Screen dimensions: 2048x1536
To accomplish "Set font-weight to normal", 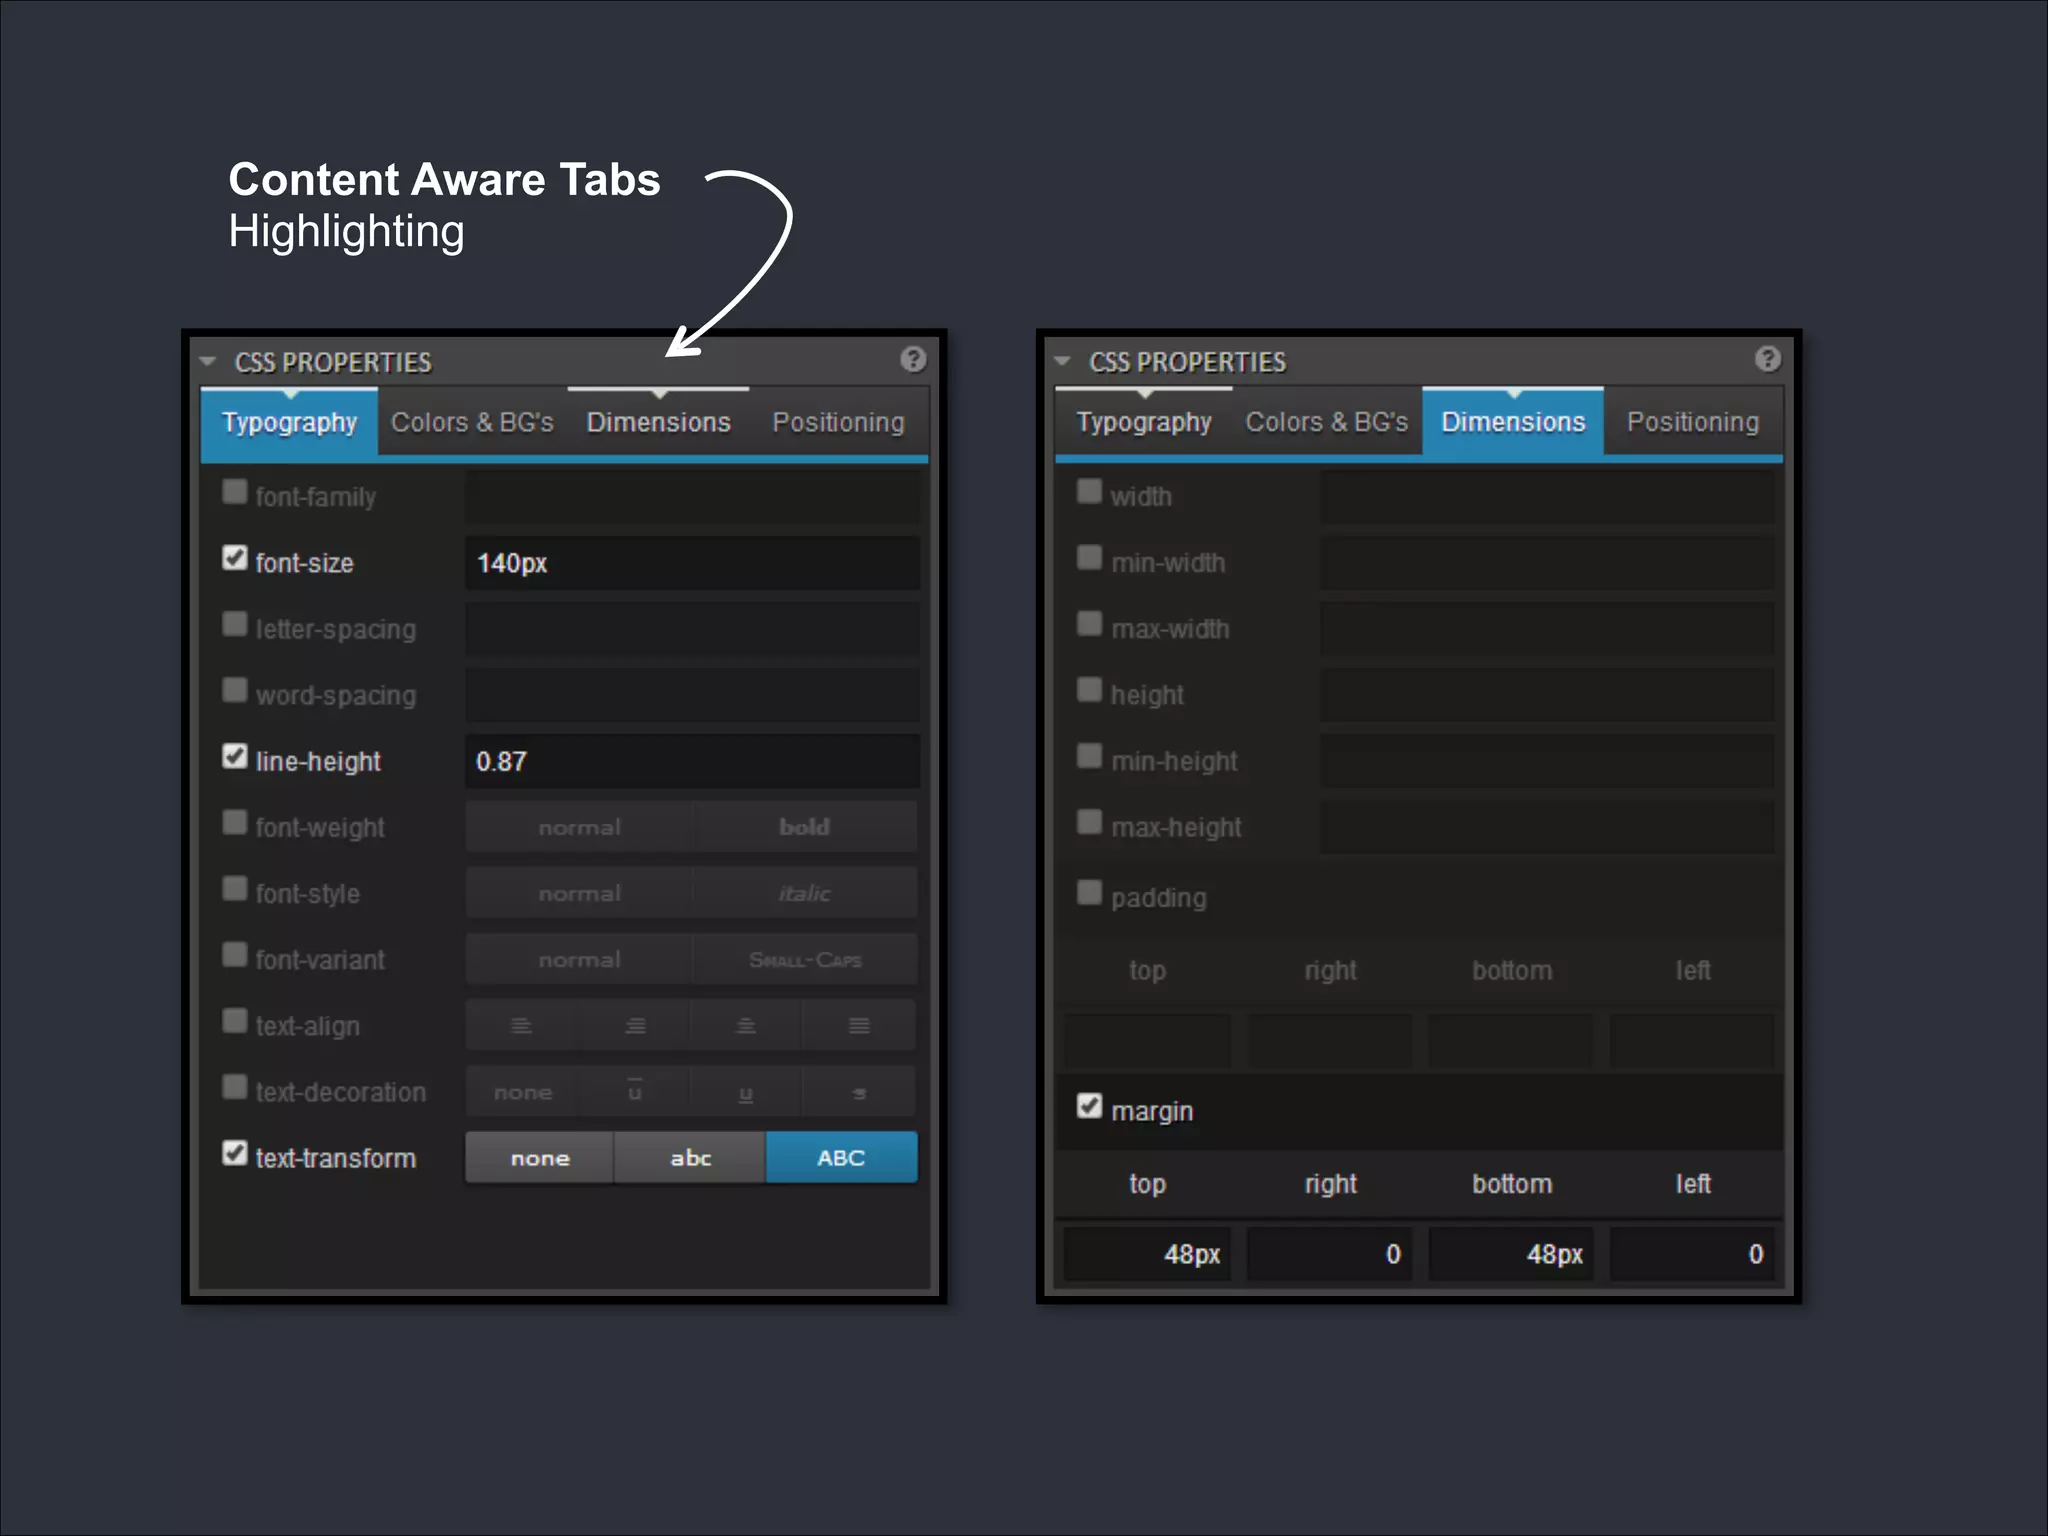I will pyautogui.click(x=579, y=827).
